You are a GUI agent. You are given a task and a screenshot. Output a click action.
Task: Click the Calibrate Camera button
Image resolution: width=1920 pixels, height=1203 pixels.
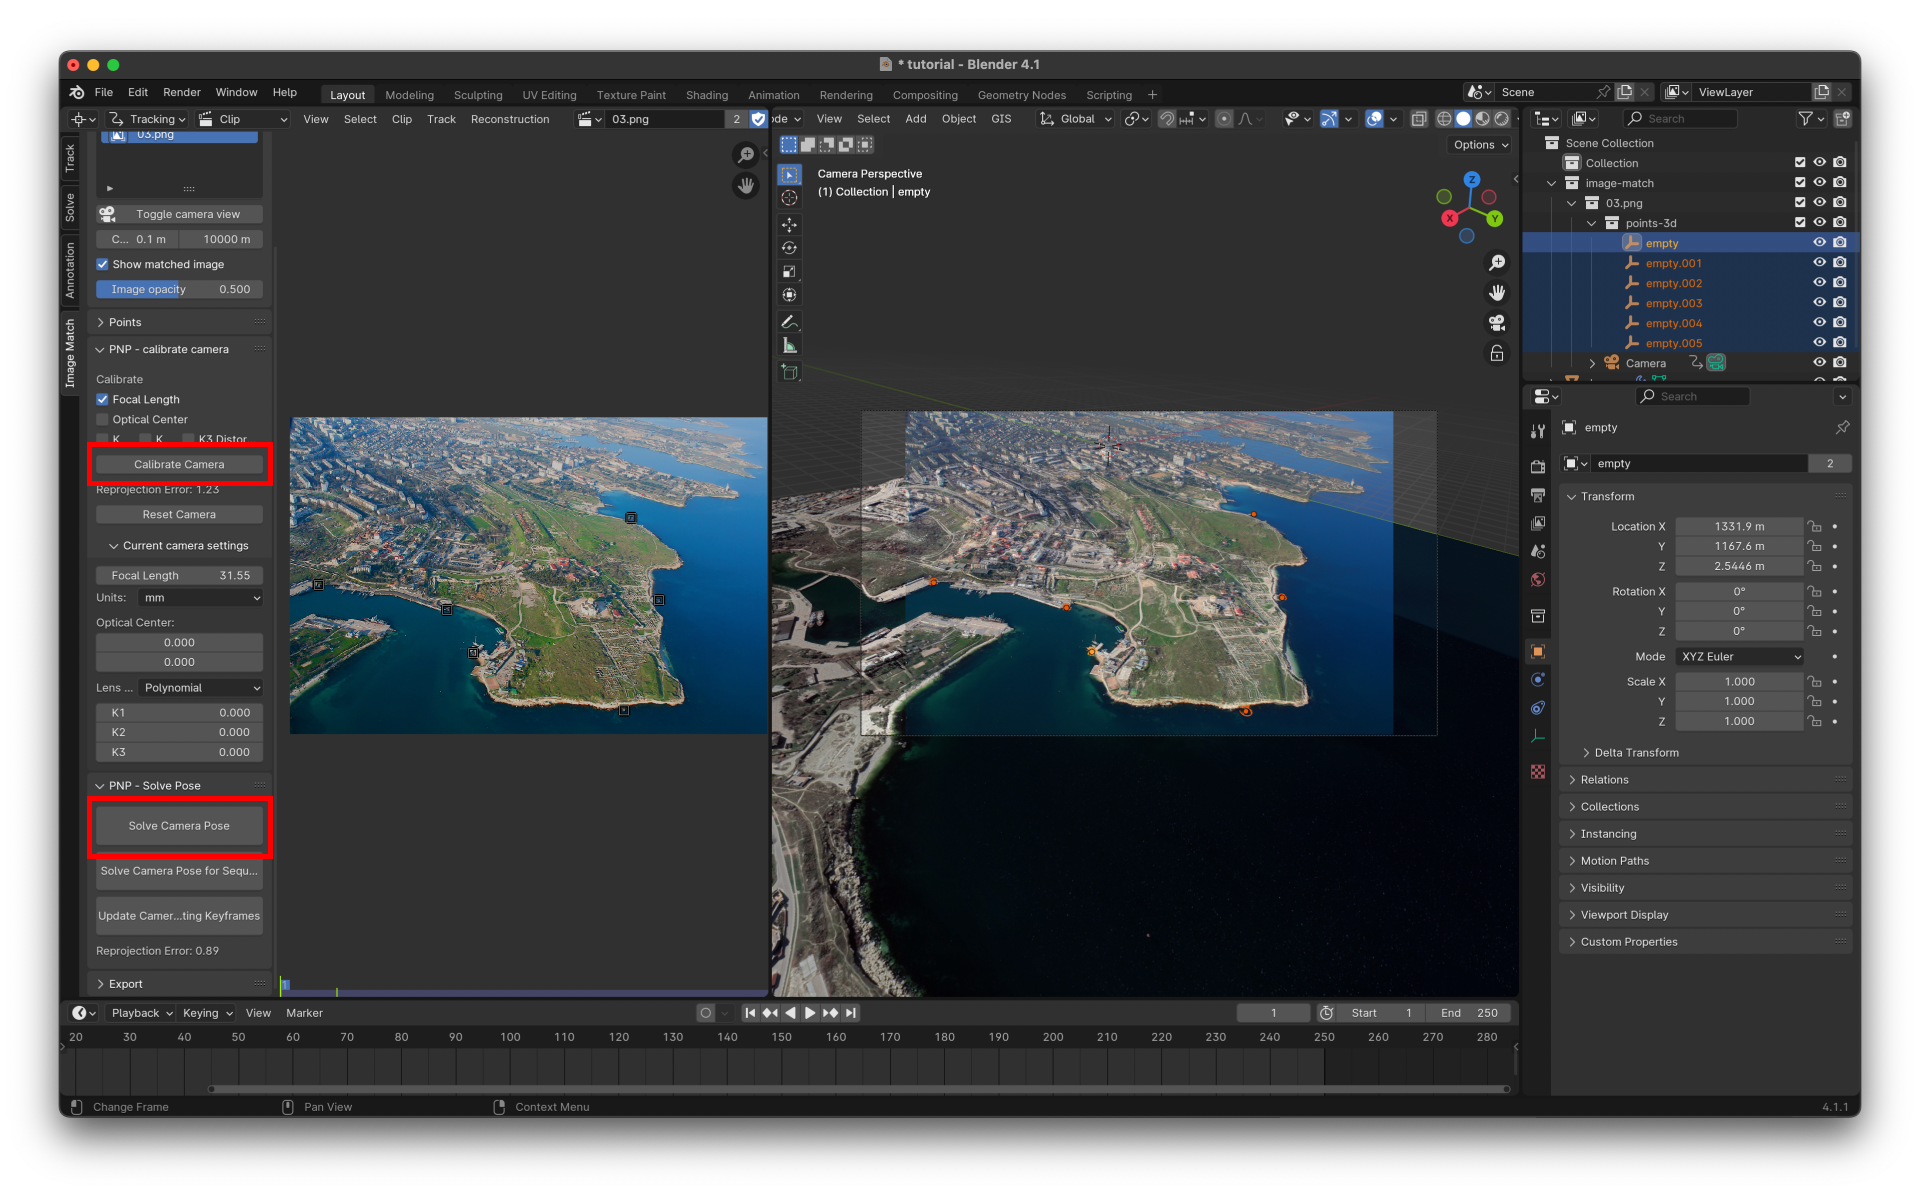(179, 464)
